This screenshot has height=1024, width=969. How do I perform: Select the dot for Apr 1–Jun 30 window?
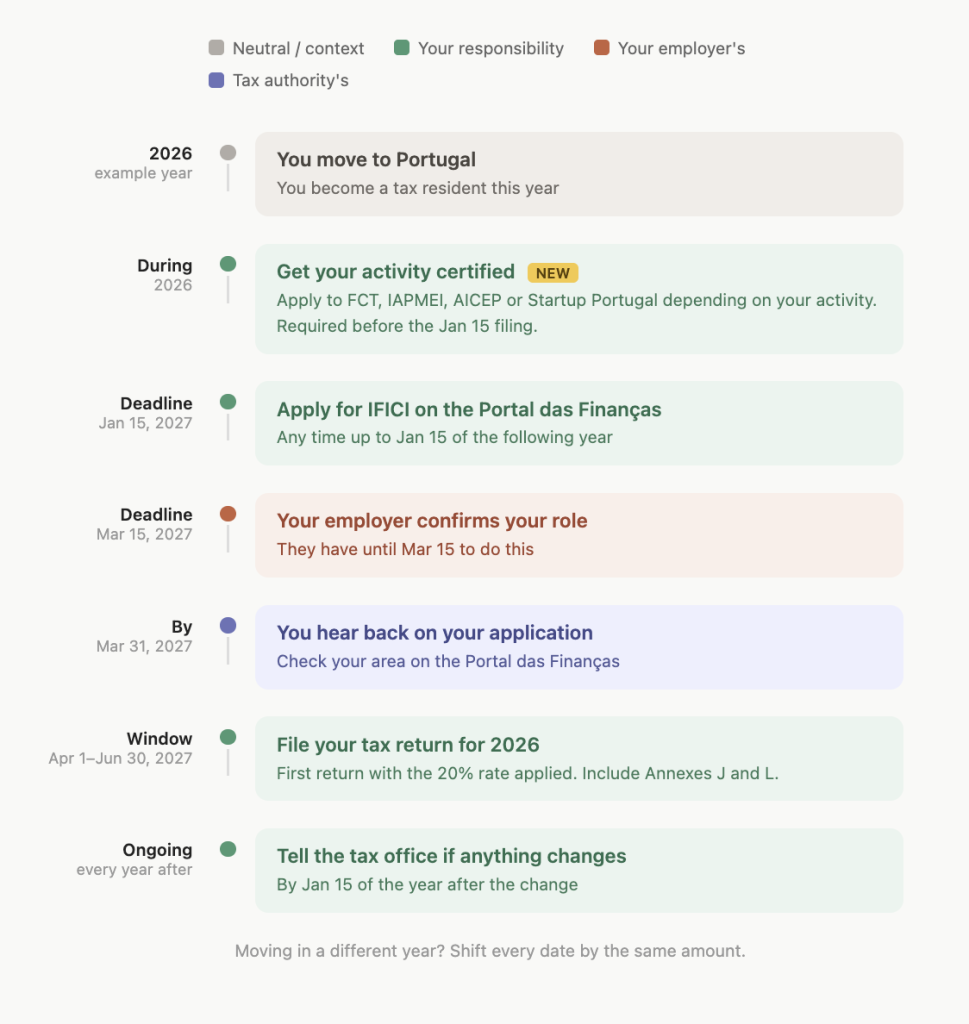point(228,737)
